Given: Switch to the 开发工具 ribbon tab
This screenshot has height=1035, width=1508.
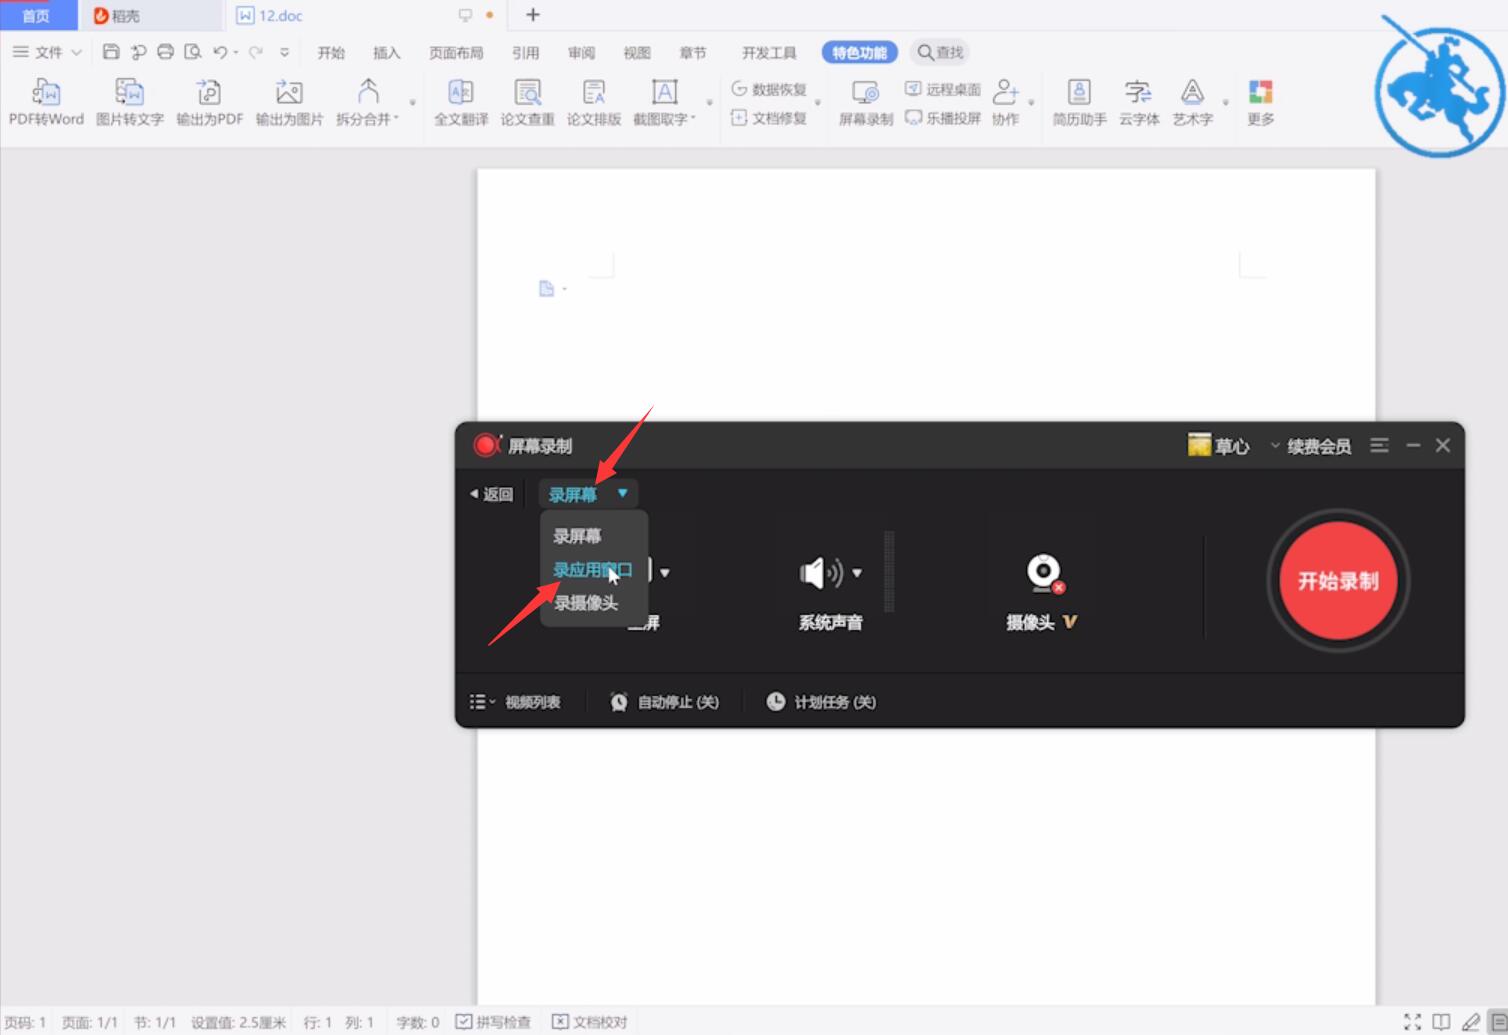Looking at the screenshot, I should point(769,53).
